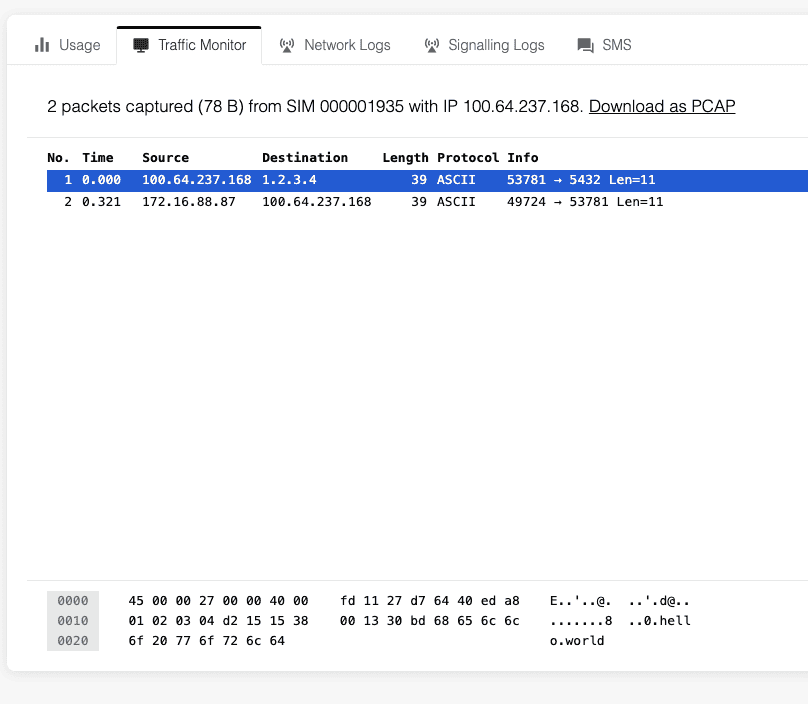Click source 100.64.237.168 in packet 1 row
This screenshot has width=808, height=704.
pyautogui.click(x=197, y=180)
